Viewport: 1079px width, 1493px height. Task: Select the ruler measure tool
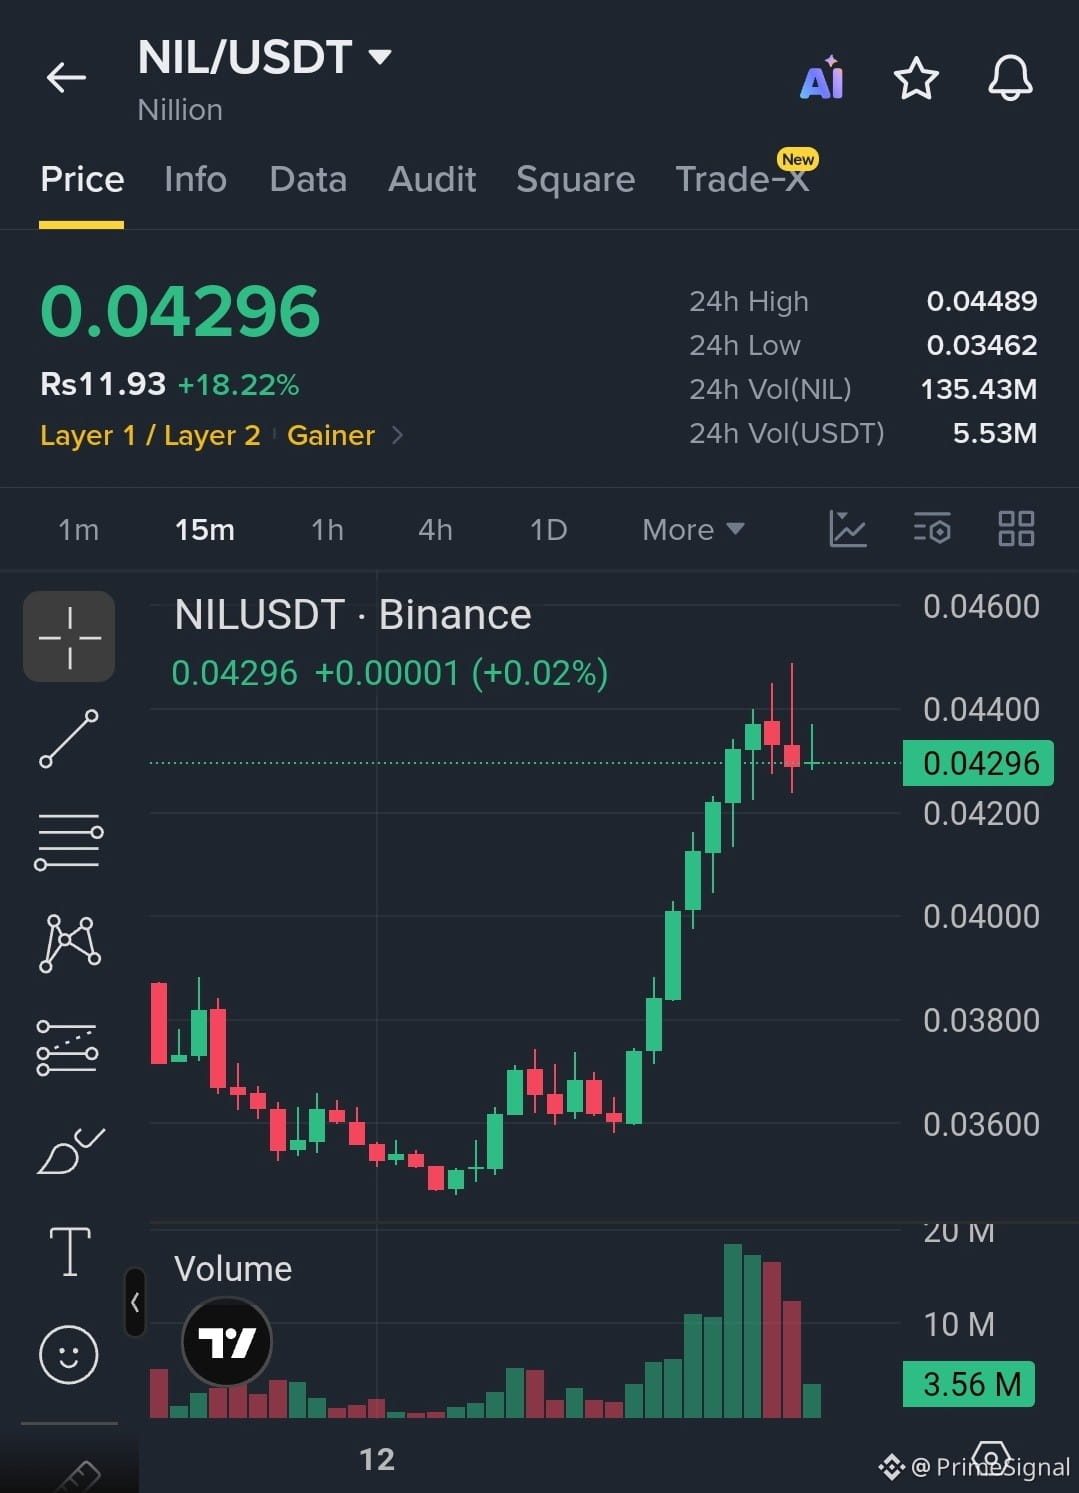point(76,1477)
